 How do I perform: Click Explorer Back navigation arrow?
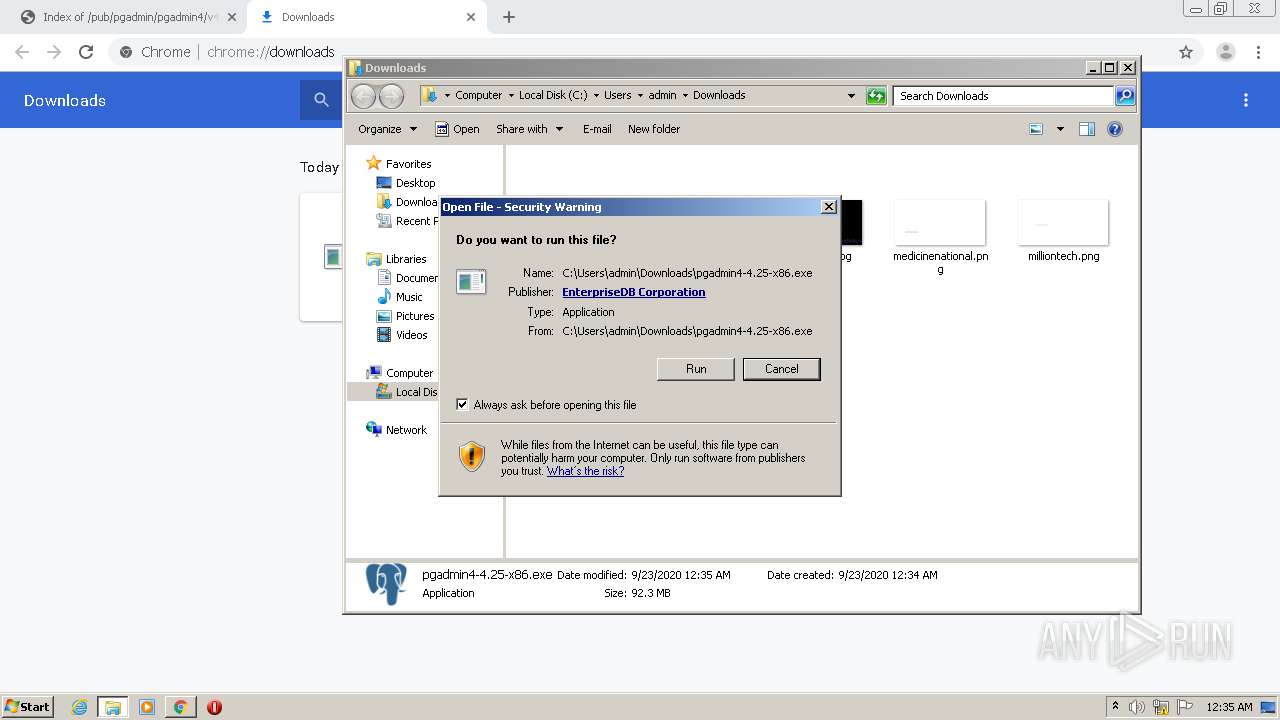click(x=363, y=96)
